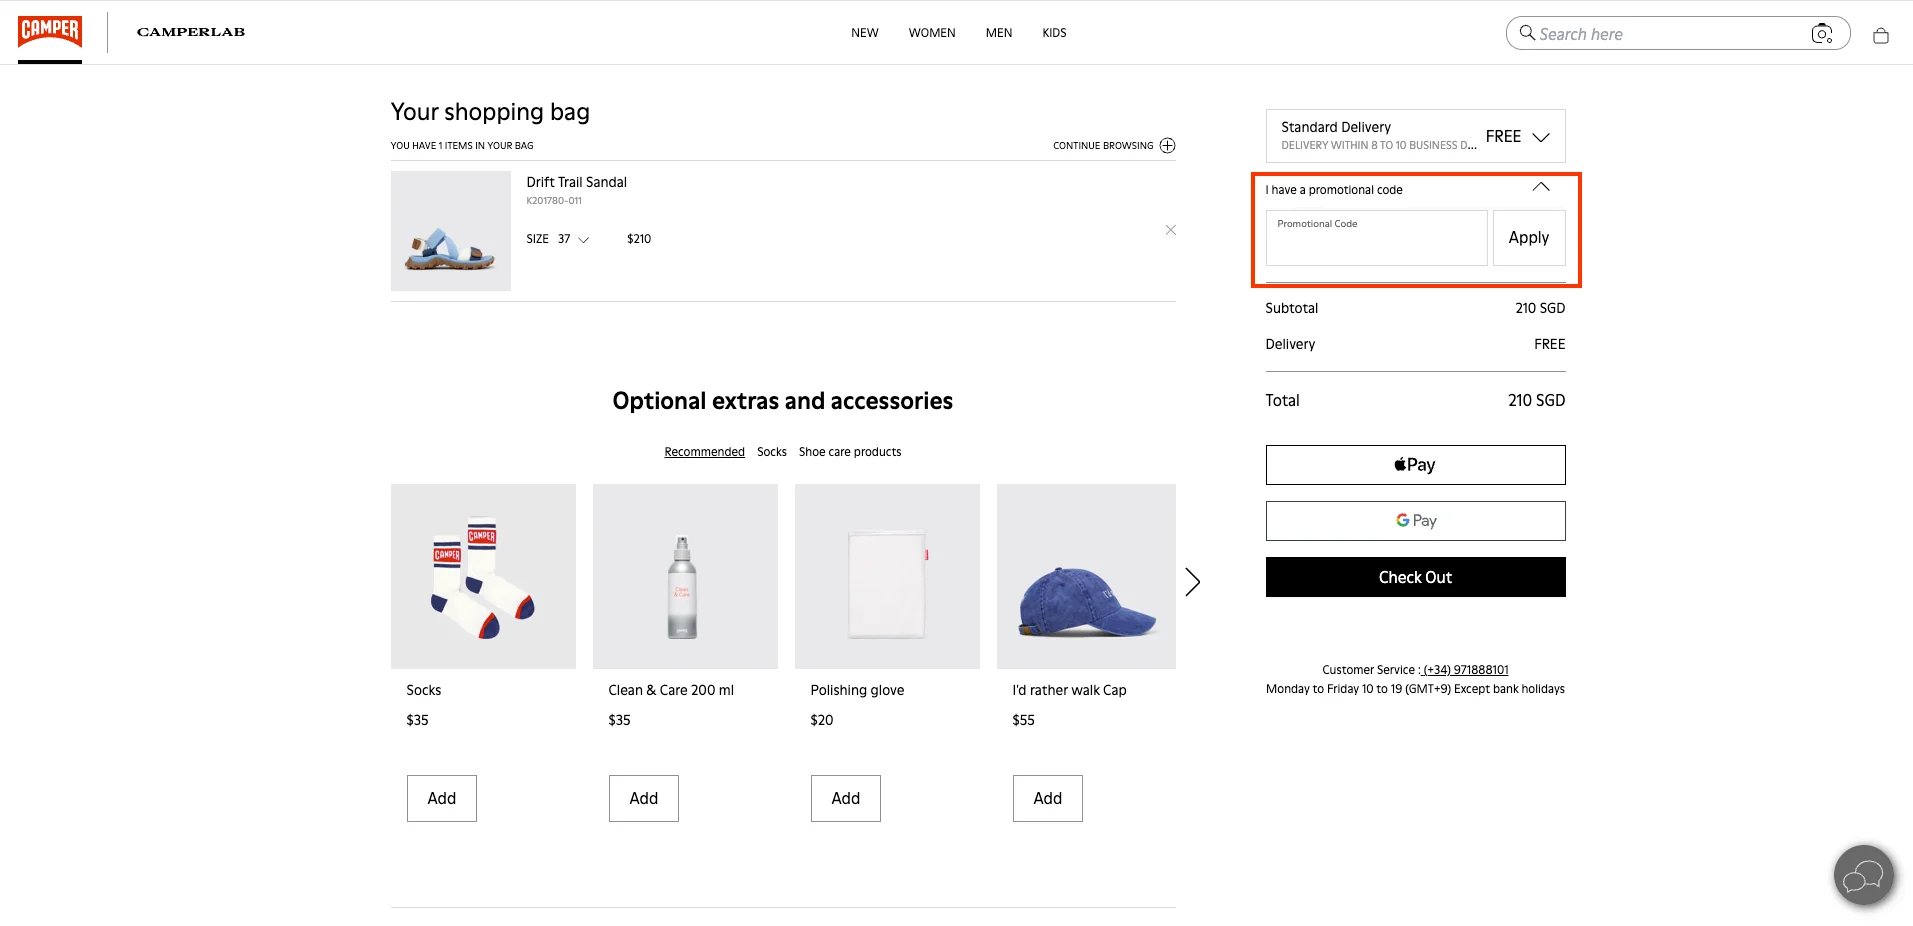Open the Polishing glove image

888,577
